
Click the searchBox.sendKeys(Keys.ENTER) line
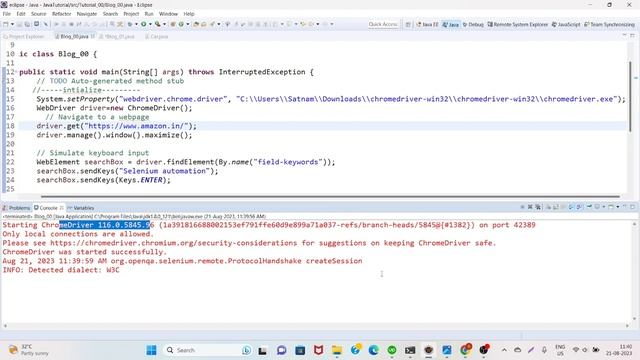(x=103, y=180)
